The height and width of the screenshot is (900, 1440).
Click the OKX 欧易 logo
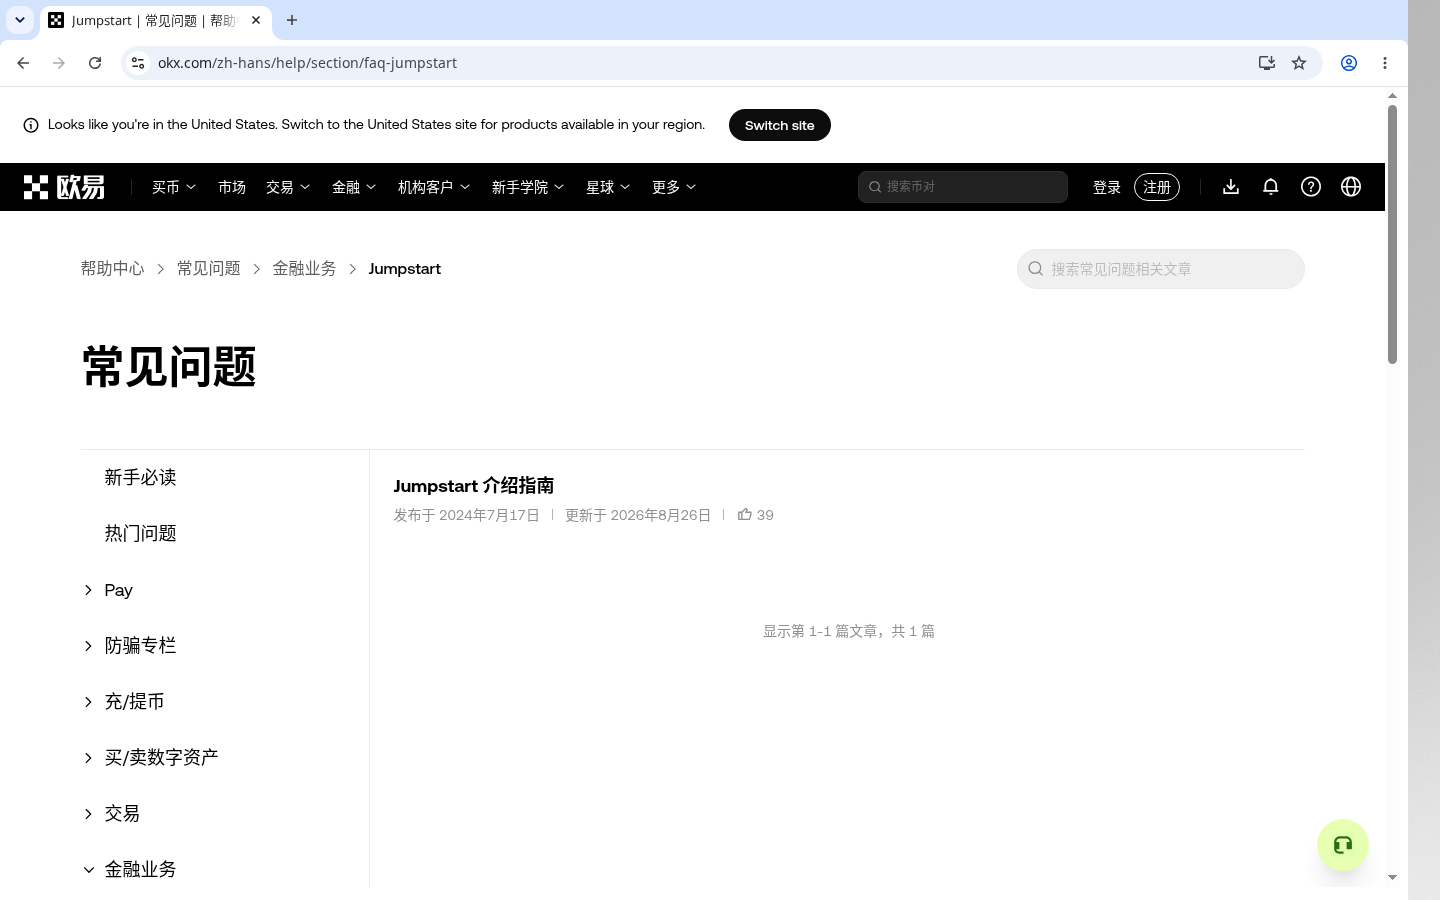pyautogui.click(x=64, y=187)
